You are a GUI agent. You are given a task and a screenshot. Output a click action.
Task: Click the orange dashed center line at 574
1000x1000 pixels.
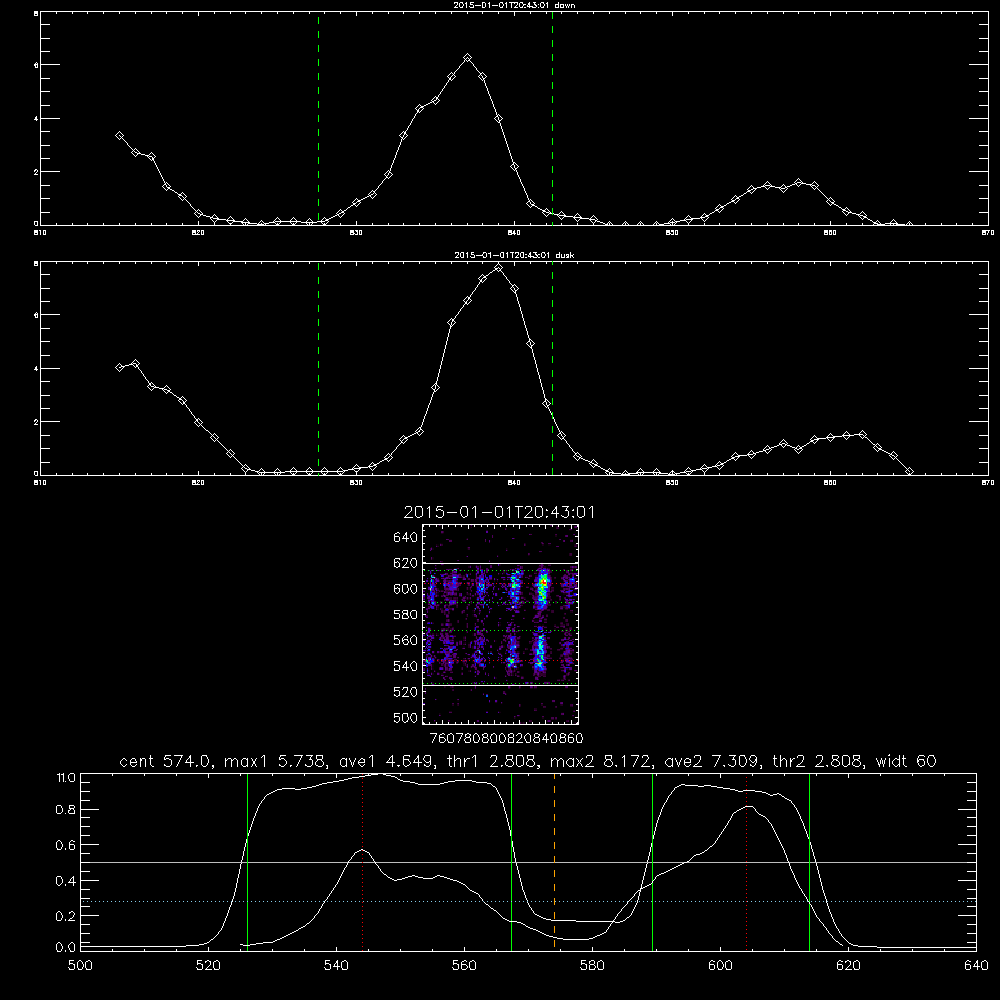tap(554, 861)
